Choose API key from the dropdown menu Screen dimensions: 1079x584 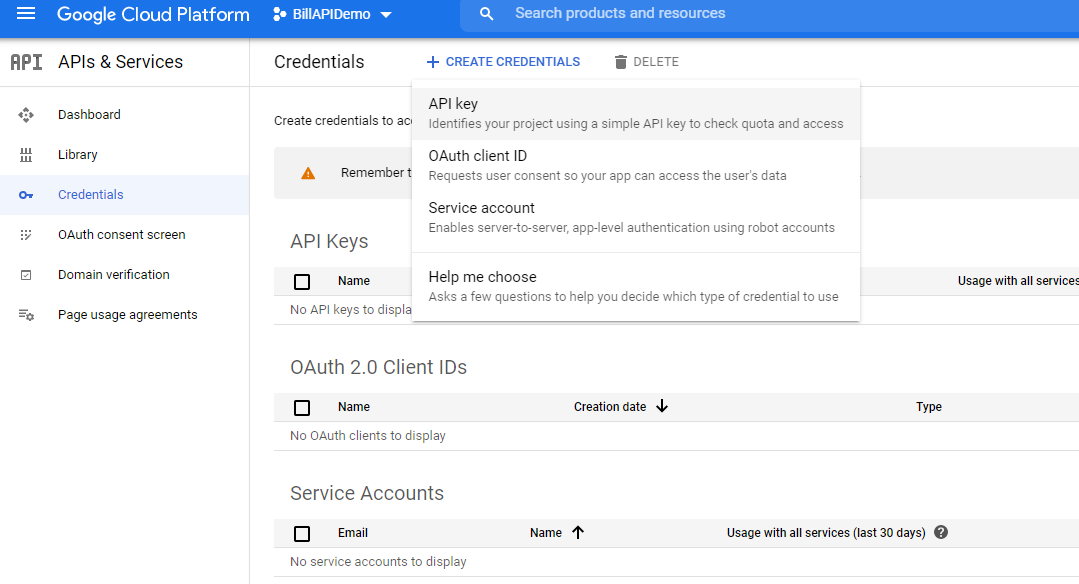pyautogui.click(x=636, y=113)
